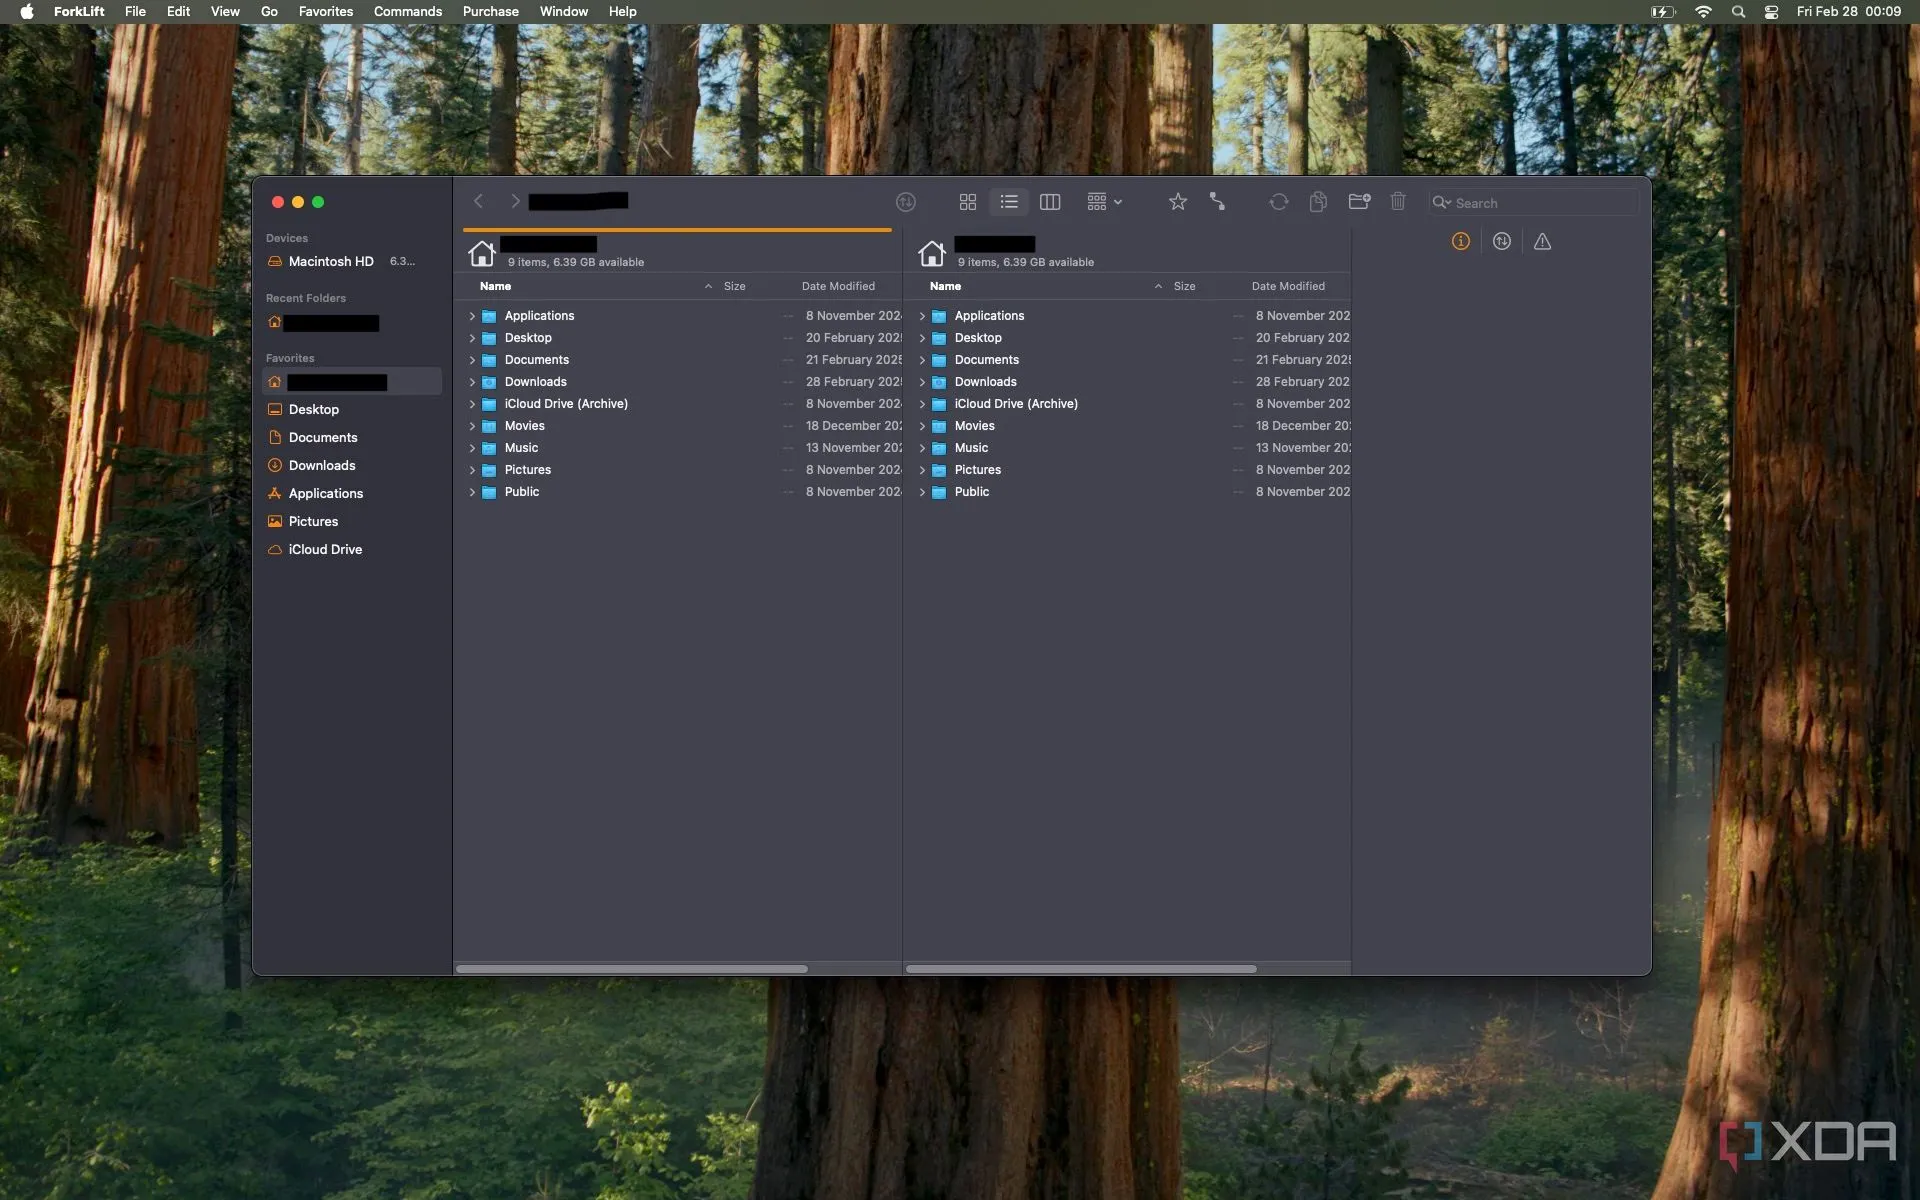1920x1200 pixels.
Task: Expand Desktop folder in the left pane
Action: (x=472, y=338)
